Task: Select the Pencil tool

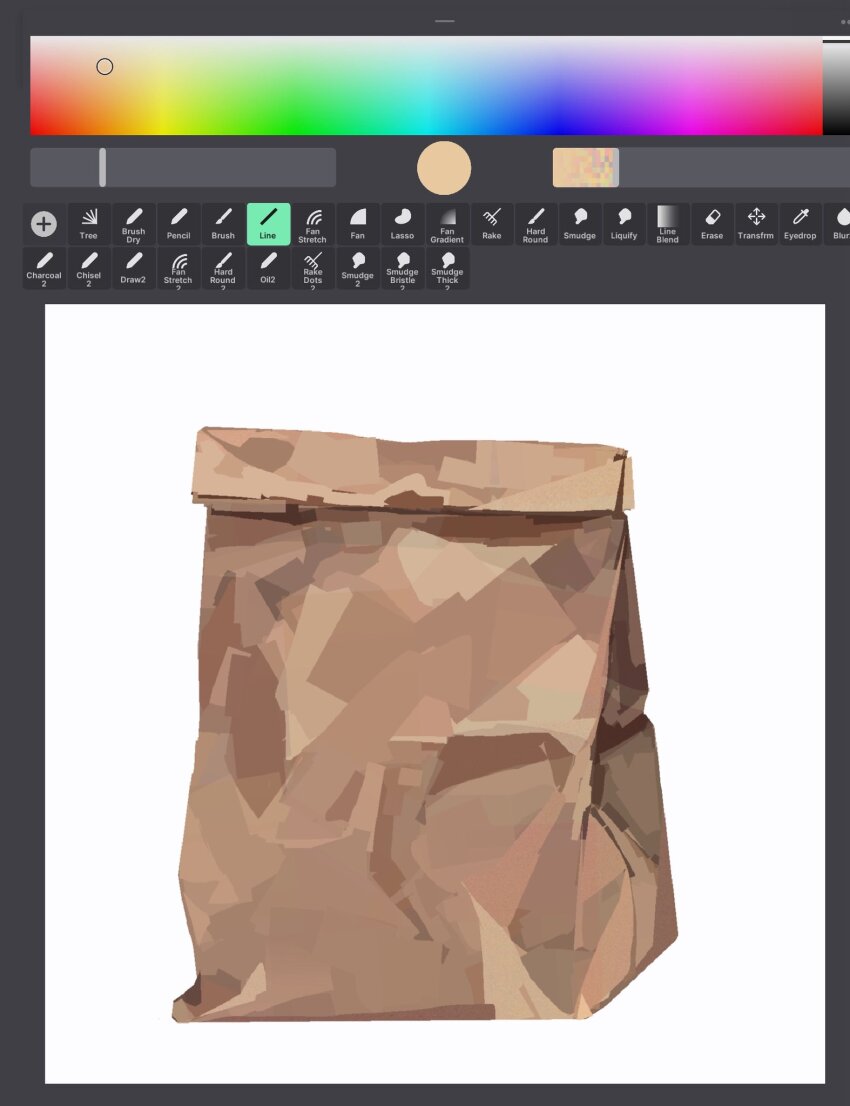Action: point(178,224)
